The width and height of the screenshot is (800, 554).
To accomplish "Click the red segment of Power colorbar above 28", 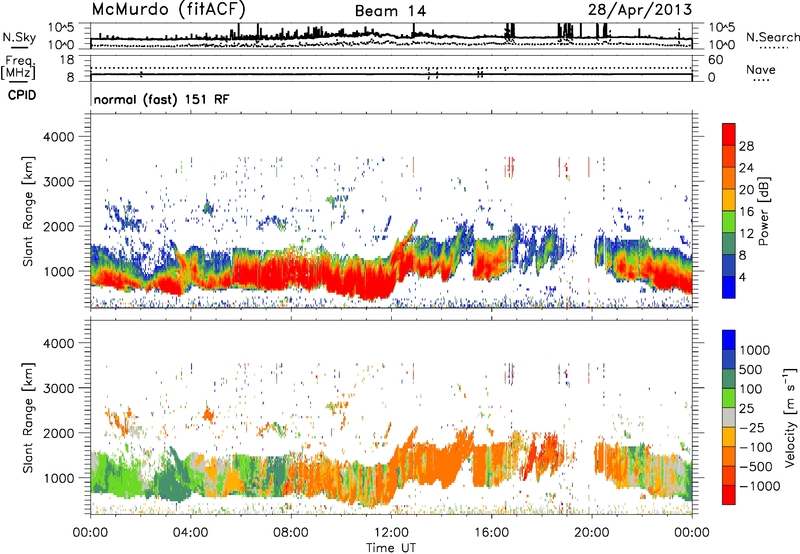I will click(x=729, y=134).
